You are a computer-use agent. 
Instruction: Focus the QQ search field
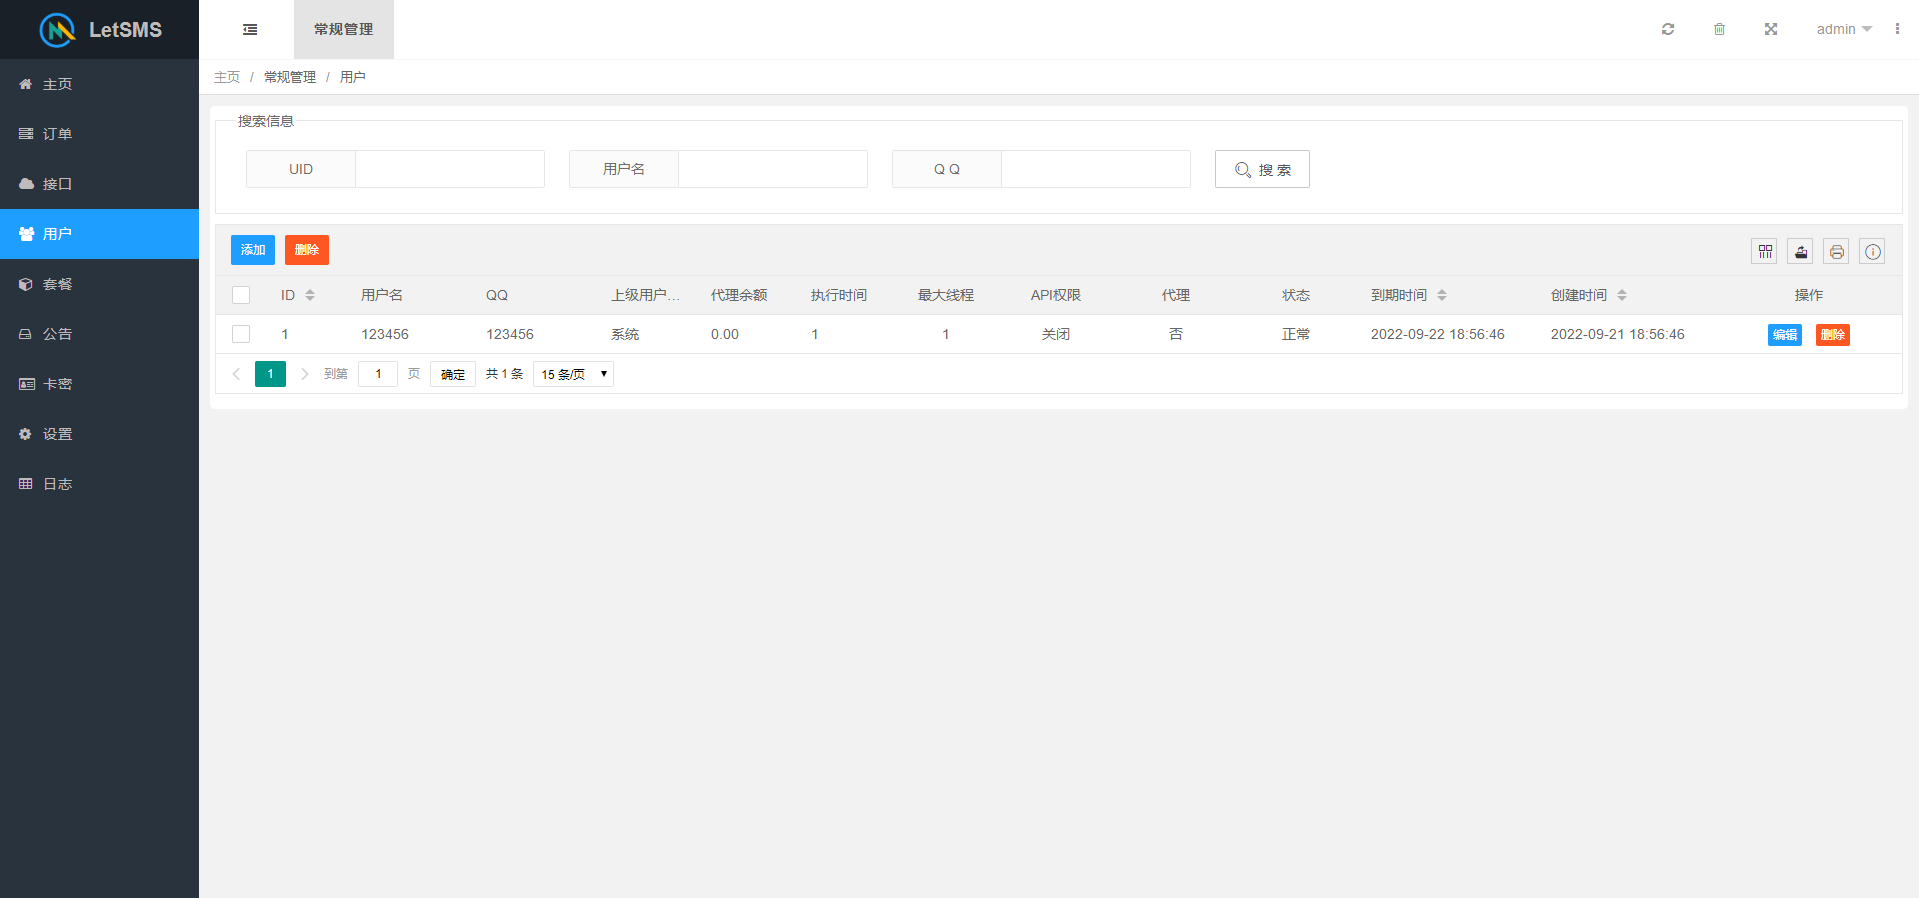pyautogui.click(x=1096, y=169)
